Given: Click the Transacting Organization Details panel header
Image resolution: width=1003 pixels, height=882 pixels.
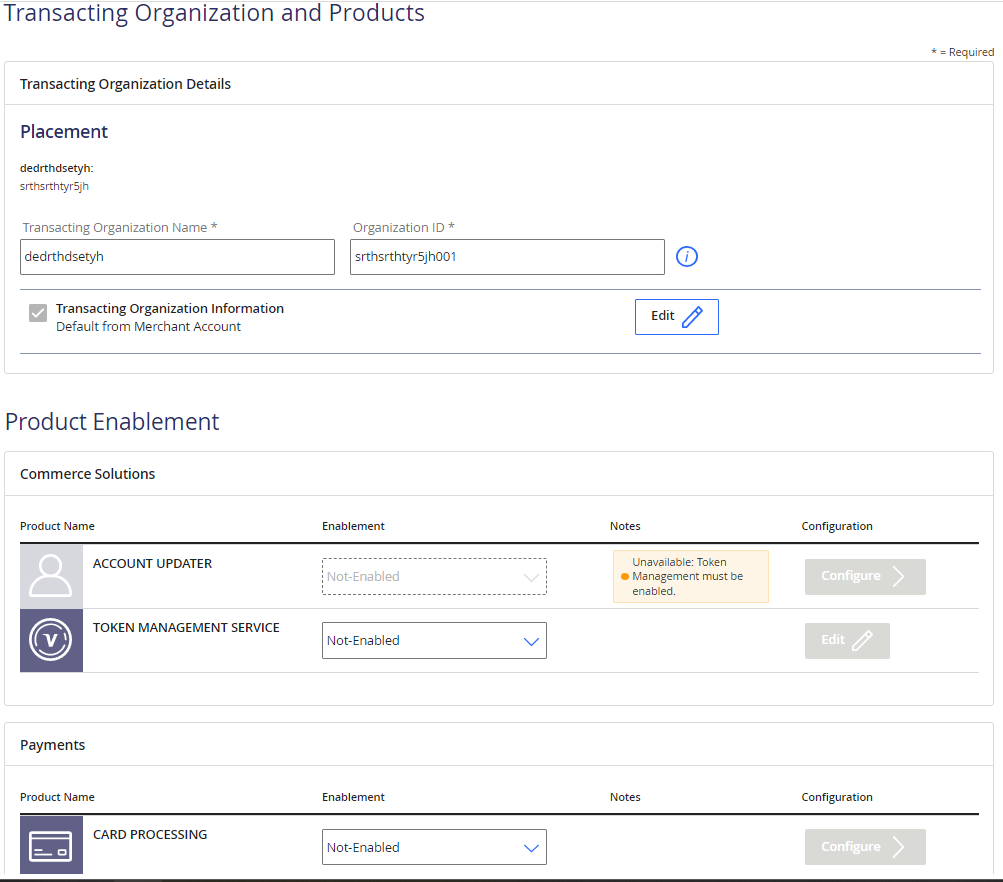Looking at the screenshot, I should pos(126,84).
